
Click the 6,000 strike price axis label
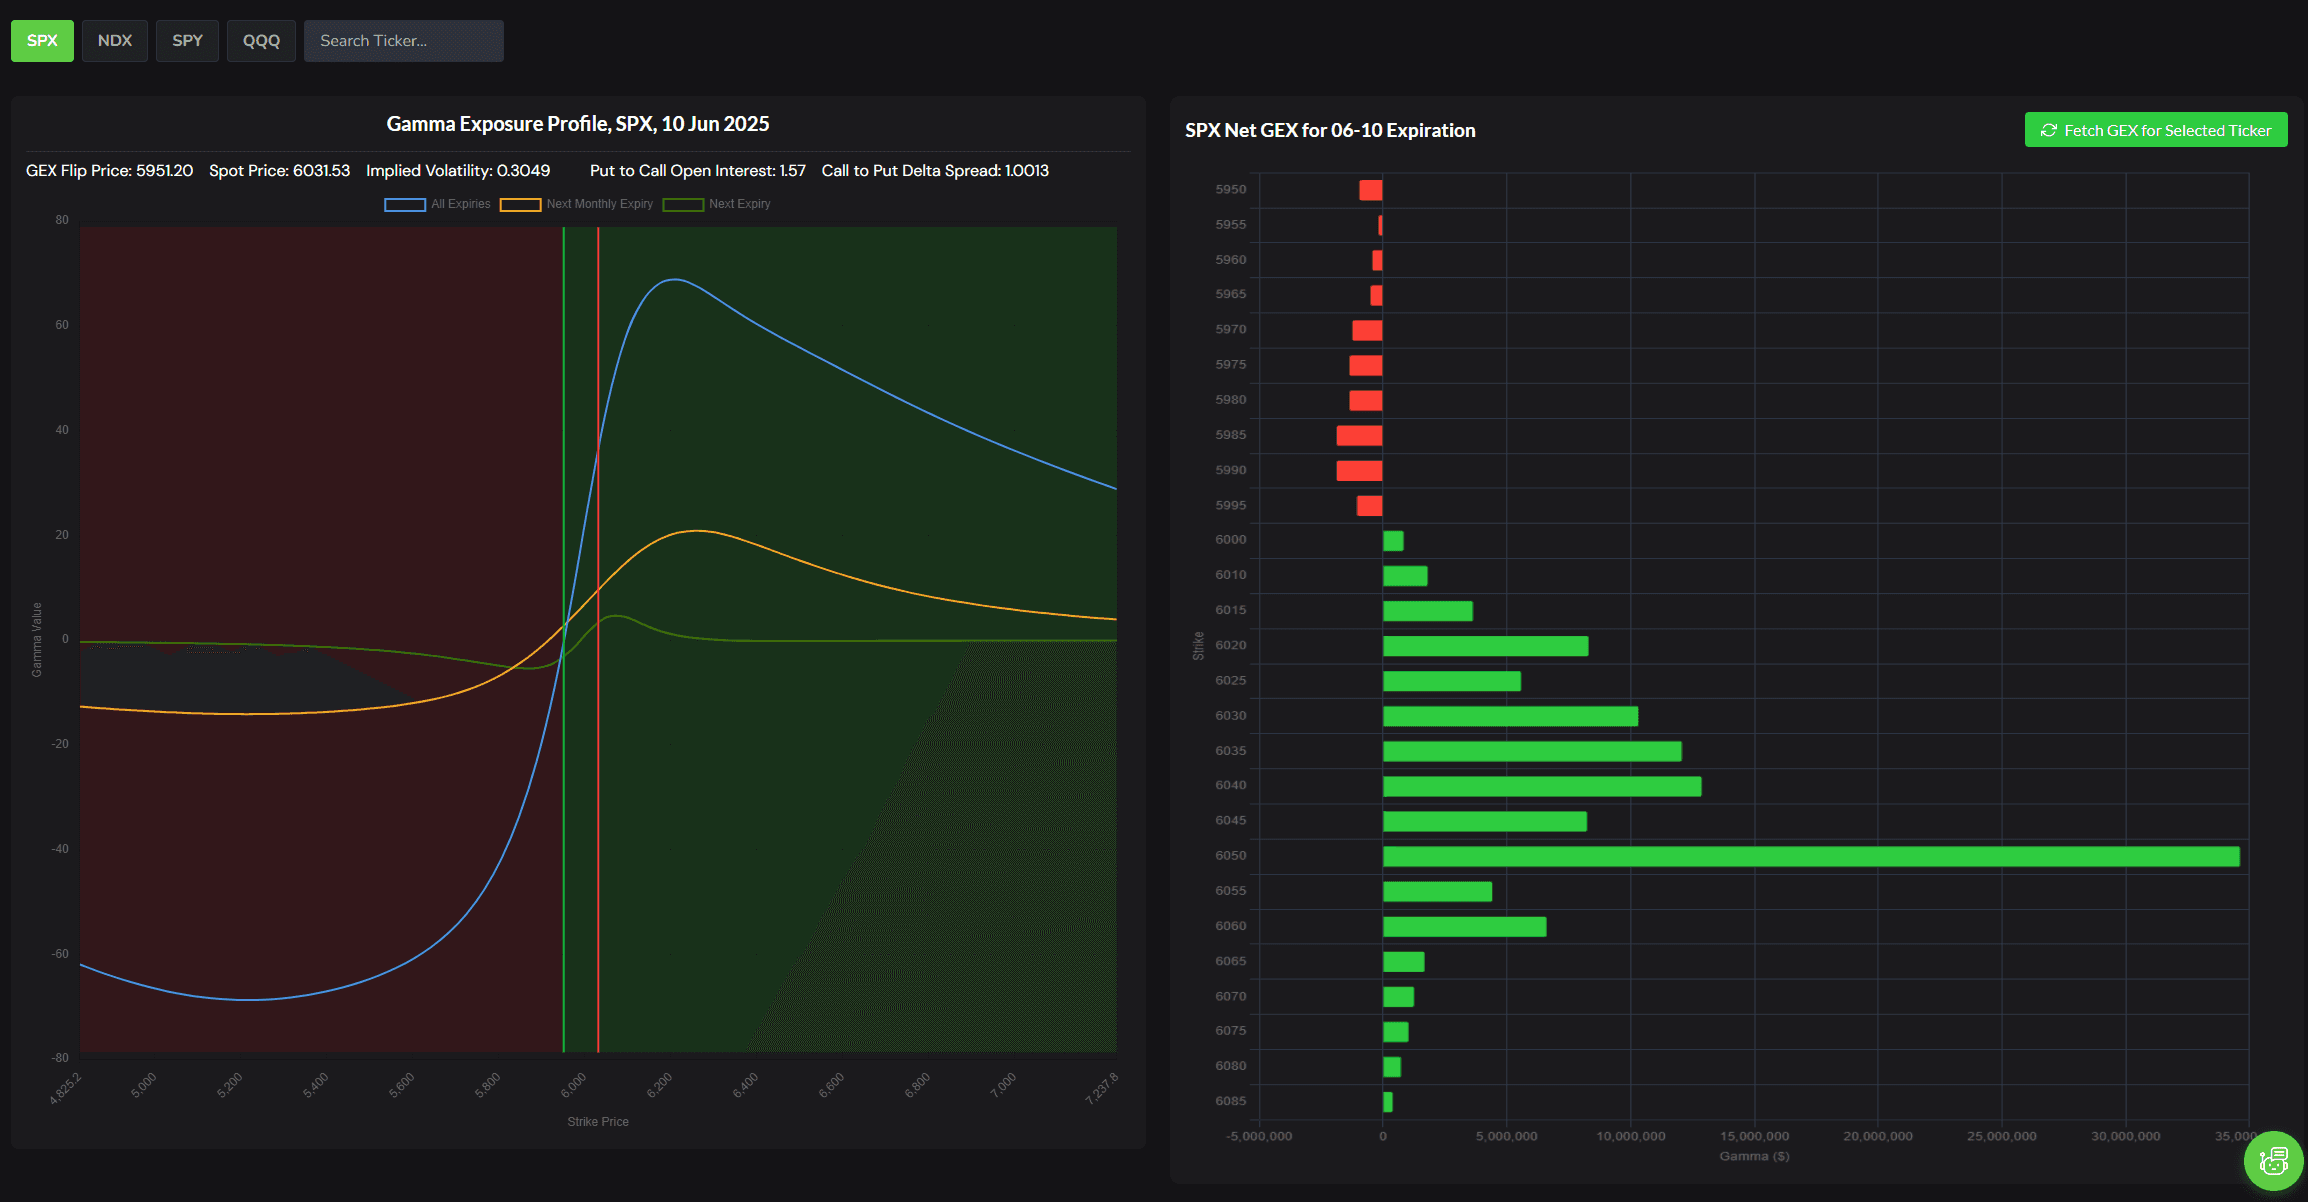coord(574,1086)
